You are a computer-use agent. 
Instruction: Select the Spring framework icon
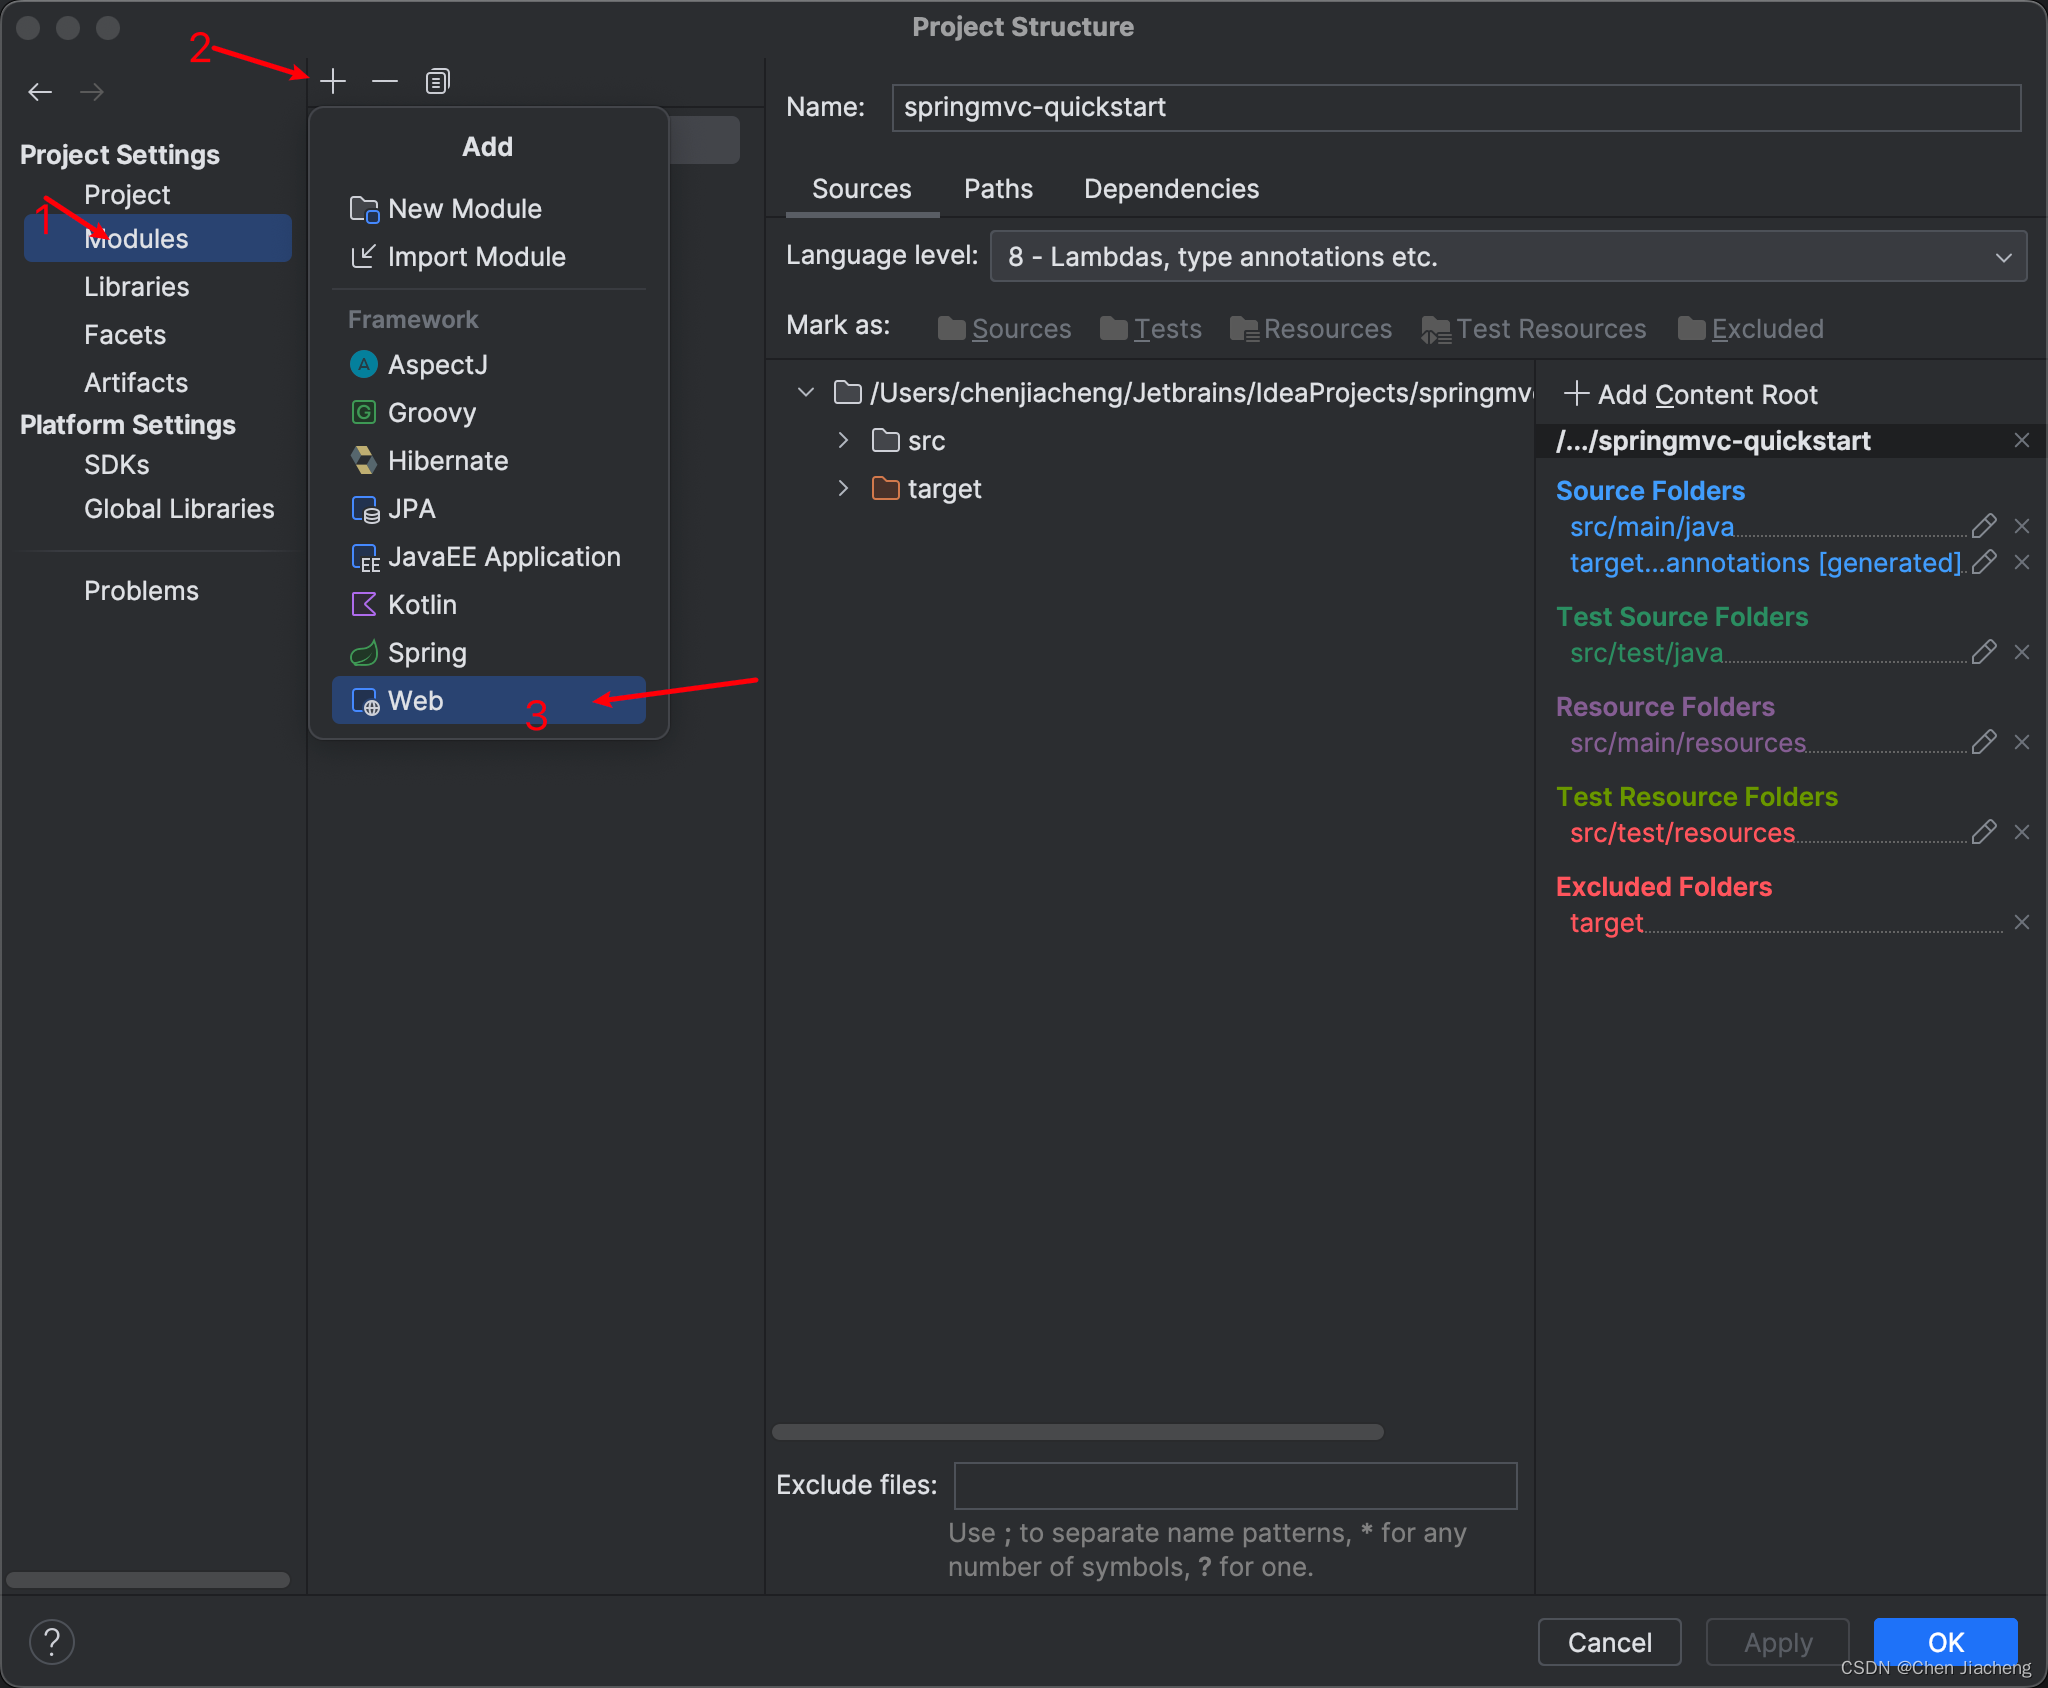364,652
